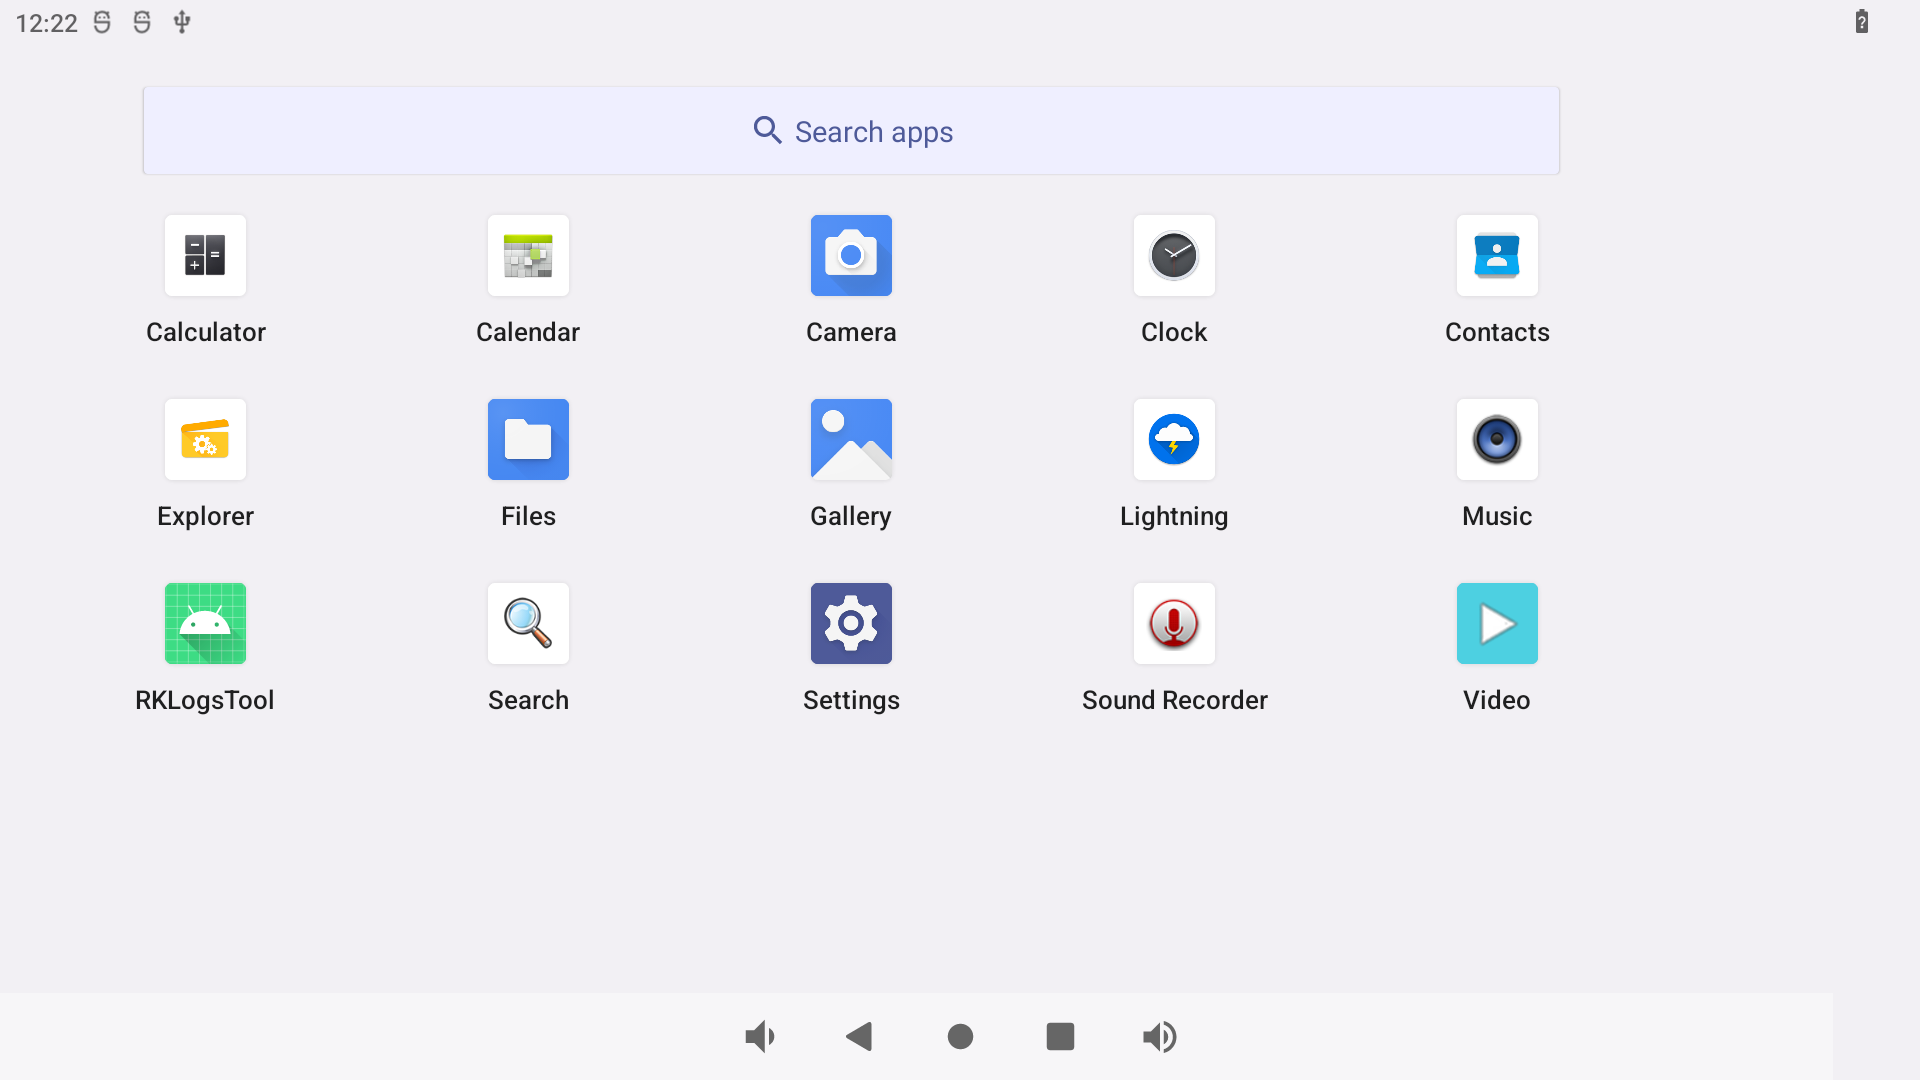Screen dimensions: 1920x1080
Task: Click the "Contacts" label text
Action: (1497, 332)
